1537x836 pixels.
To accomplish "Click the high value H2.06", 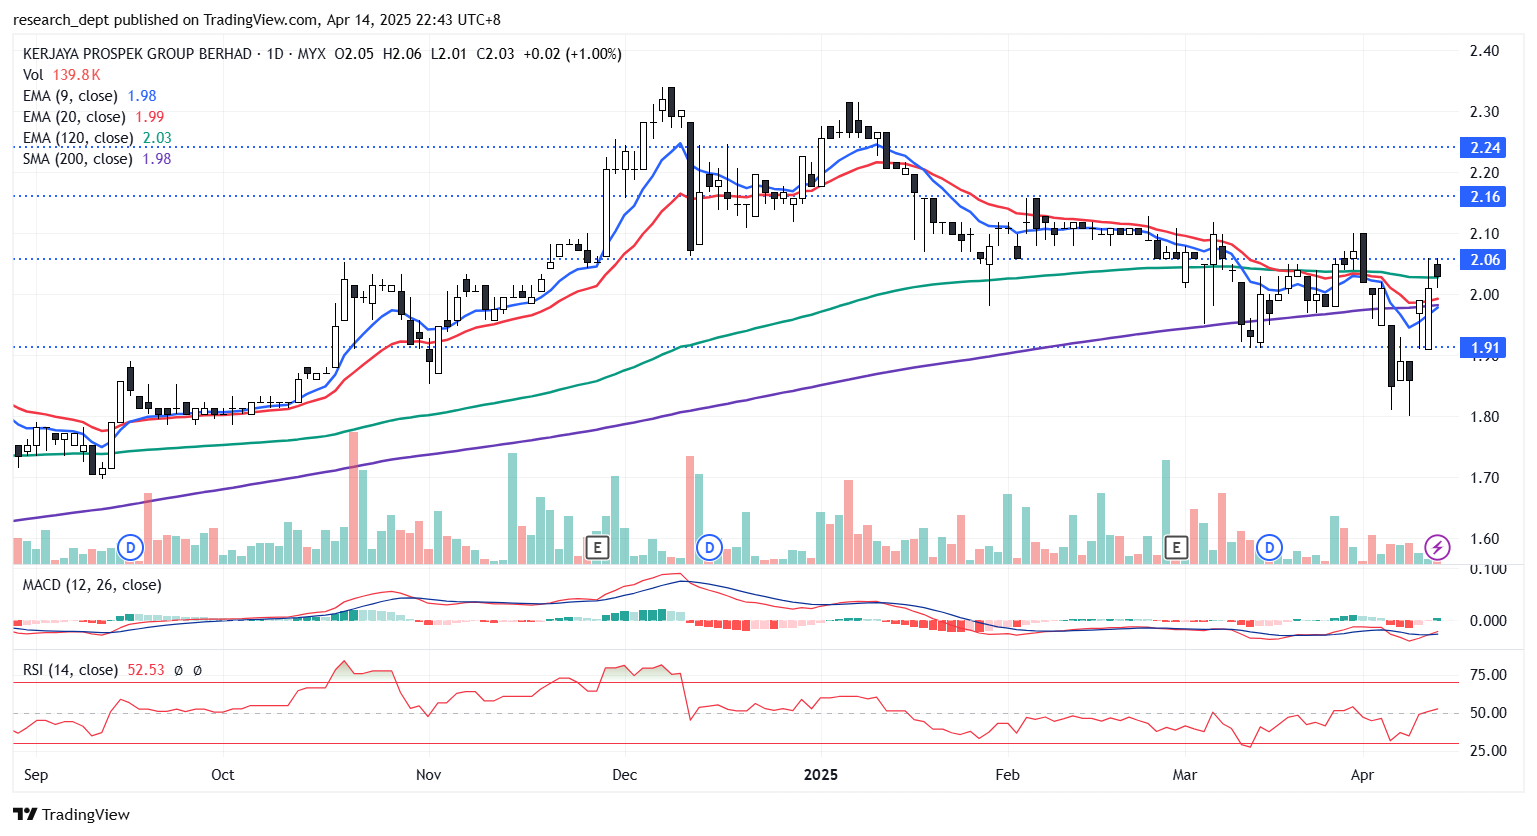I will [402, 53].
